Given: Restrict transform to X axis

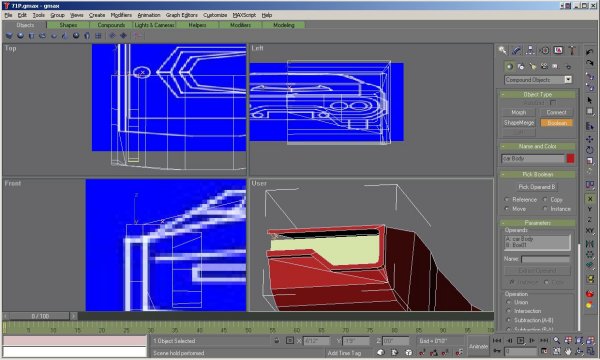Looking at the screenshot, I should 589,199.
